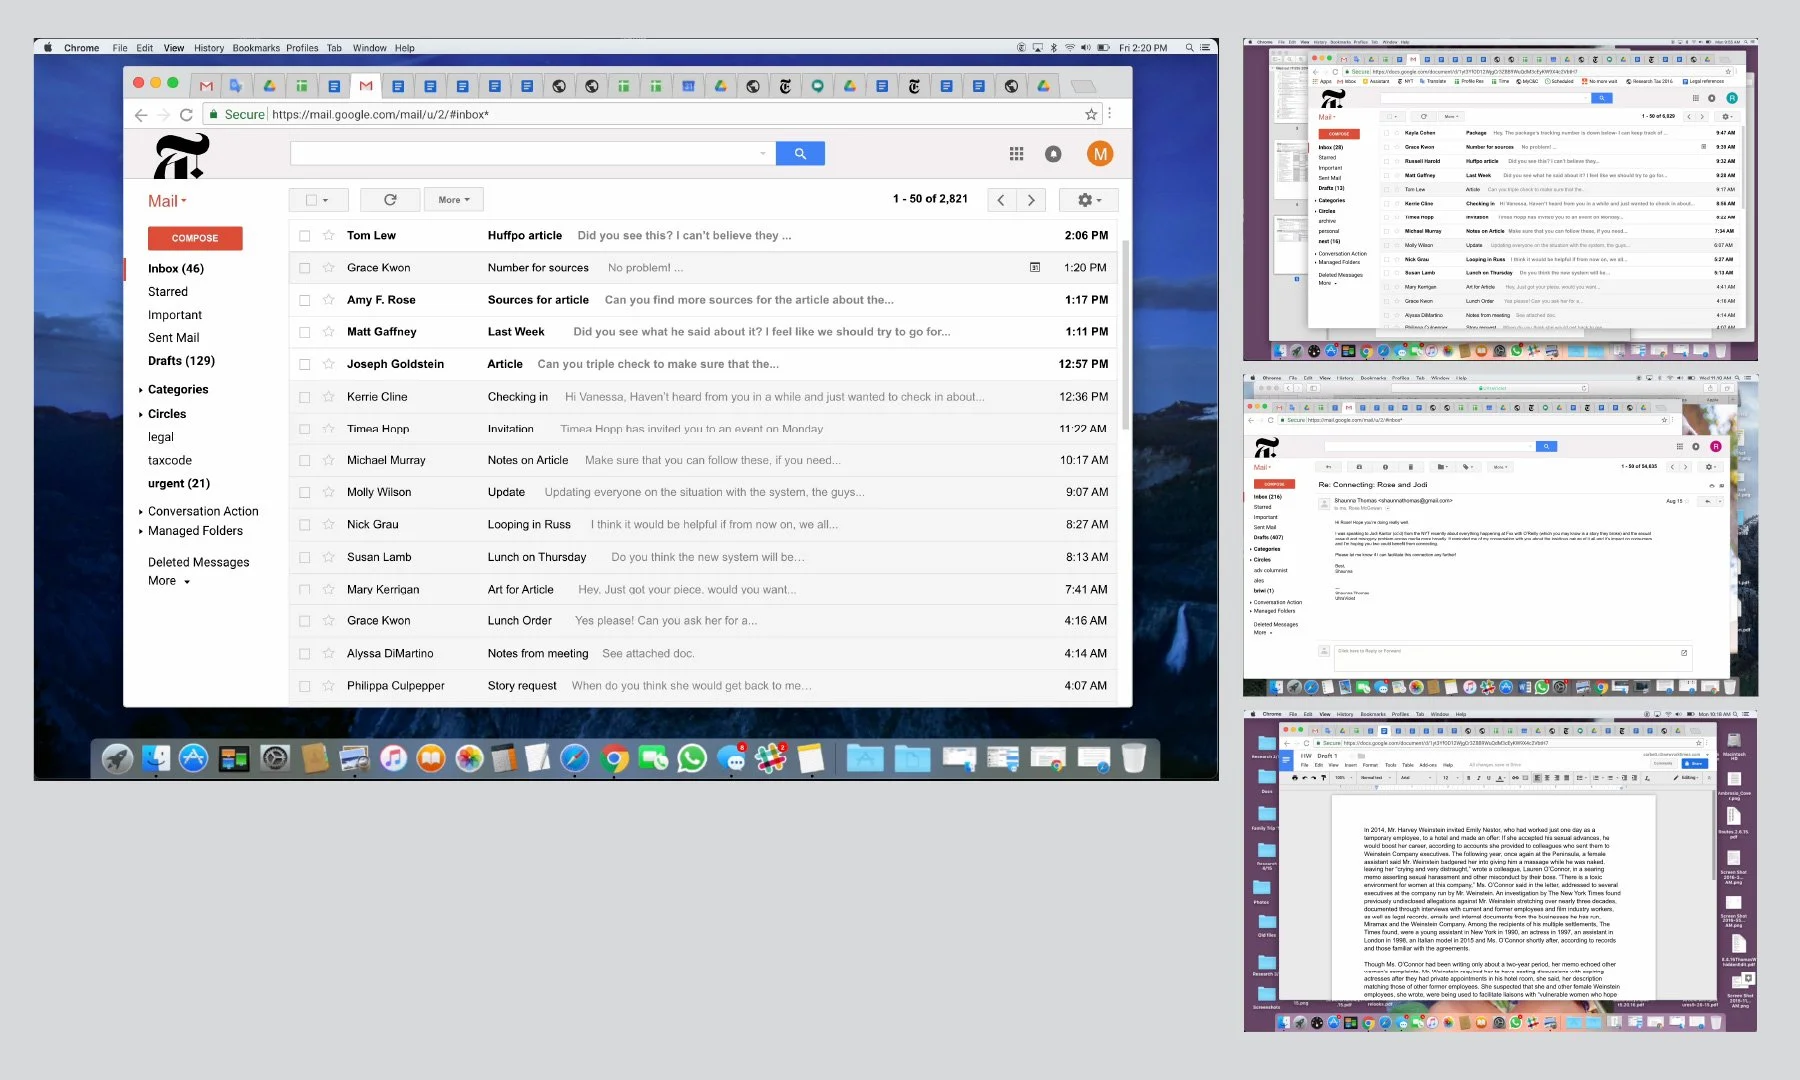Open the History menu in the menu bar
Viewport: 1800px width, 1080px height.
click(209, 47)
